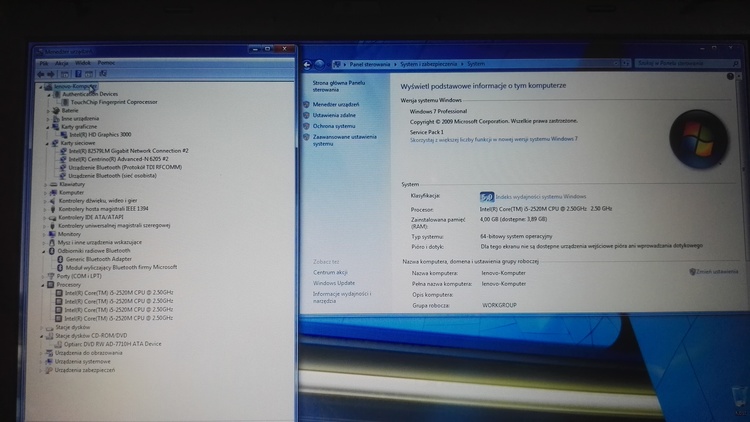Select Moduł wyliczający Bluetooth firmy Microsoft

tap(121, 267)
